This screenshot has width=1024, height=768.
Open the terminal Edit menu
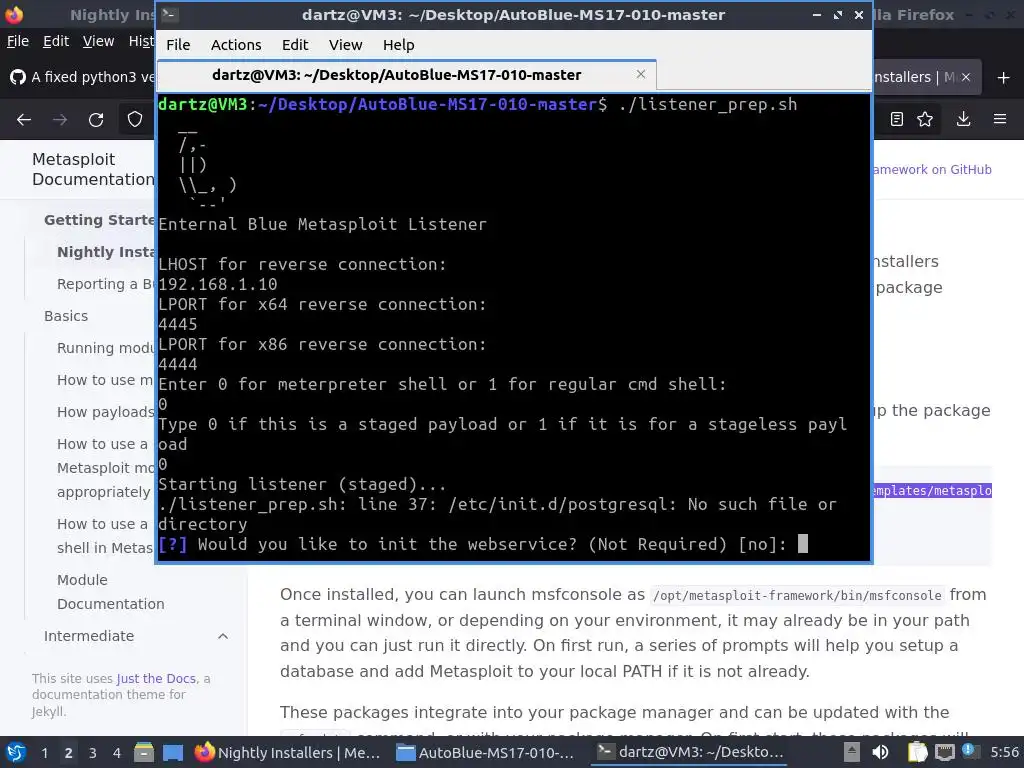295,44
